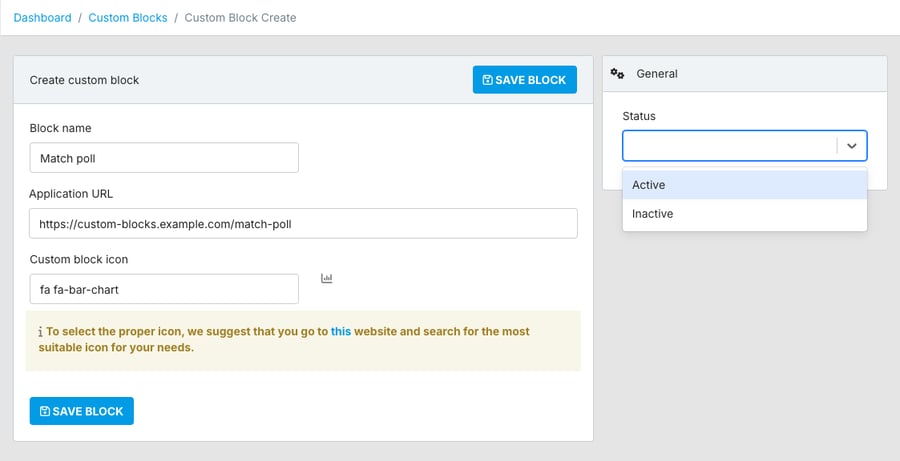This screenshot has height=461, width=900.
Task: Select Inactive status option
Action: pyautogui.click(x=744, y=214)
